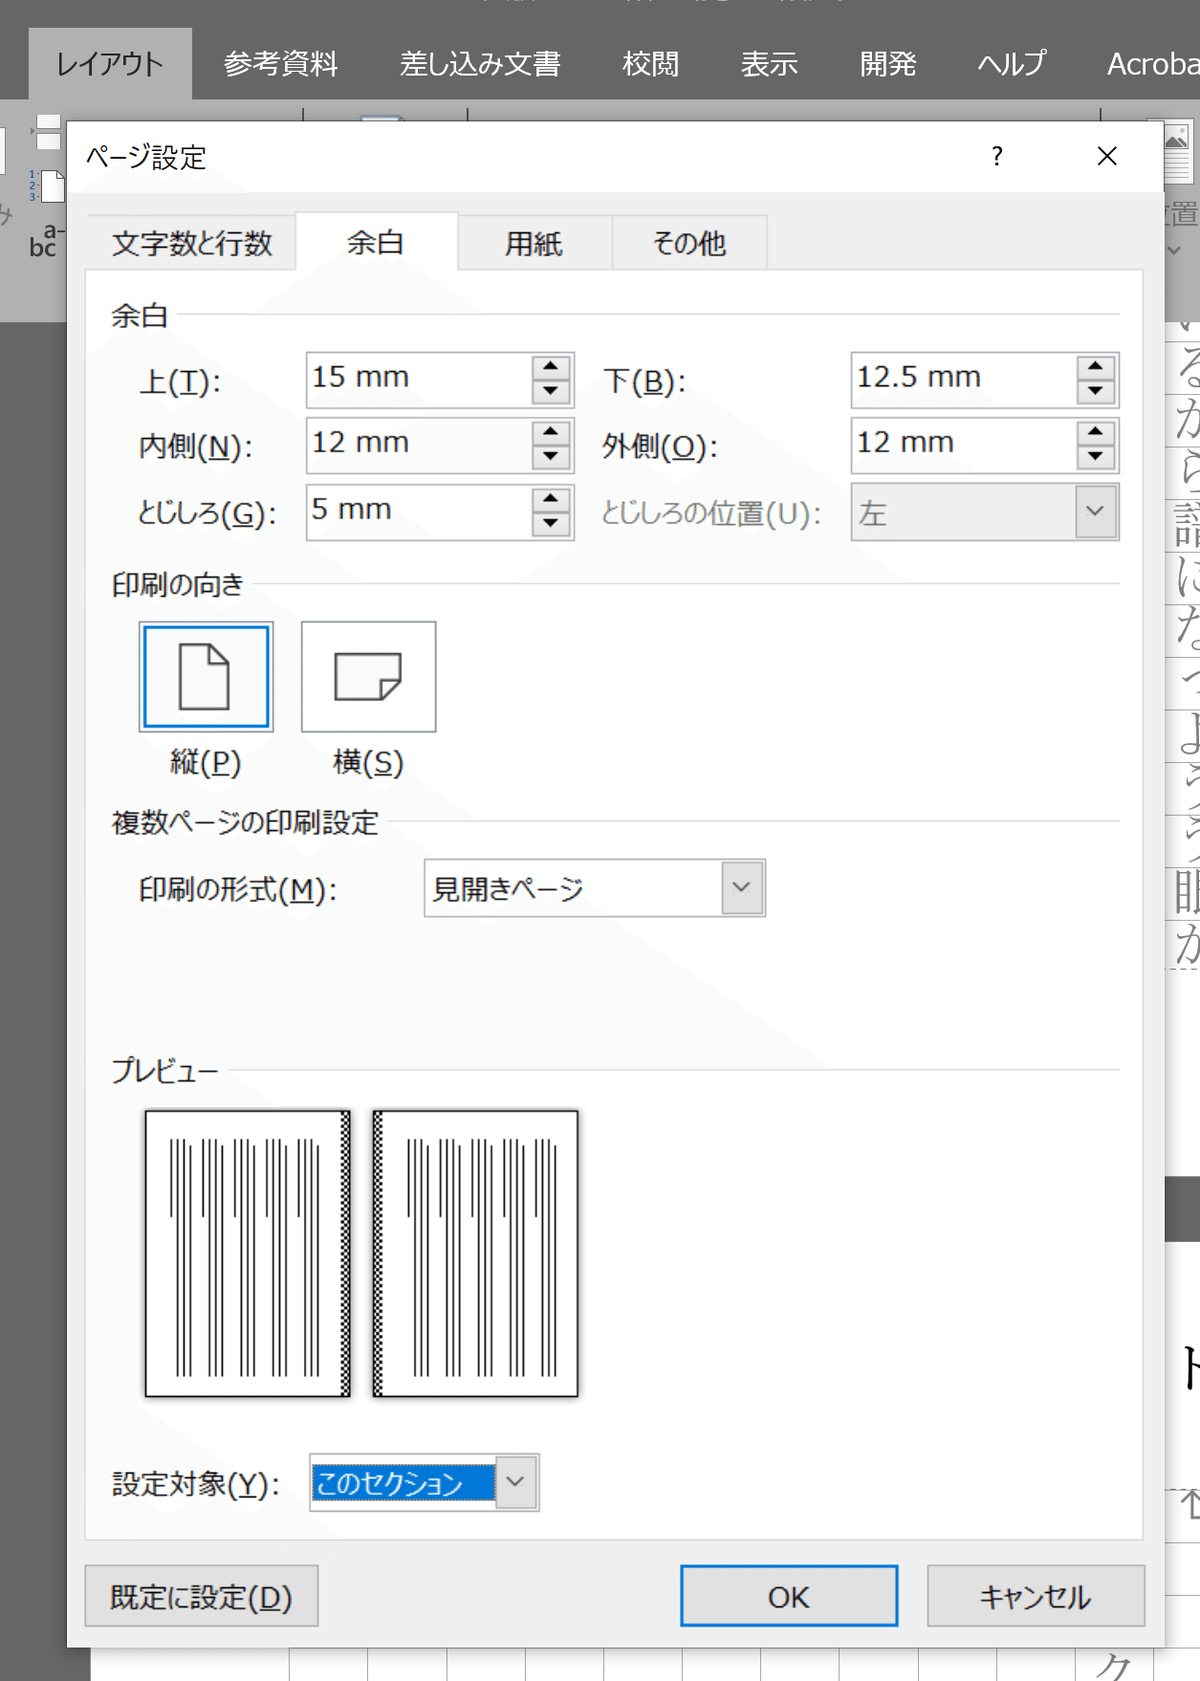
Task: Click the ? help icon in the dialog
Action: 997,156
